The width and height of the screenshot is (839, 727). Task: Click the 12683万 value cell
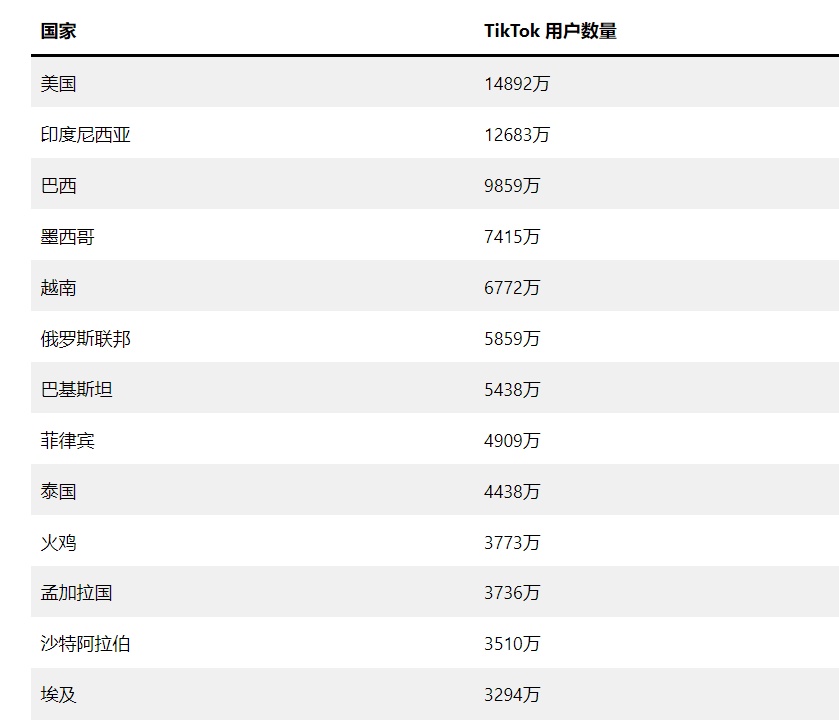click(x=517, y=135)
